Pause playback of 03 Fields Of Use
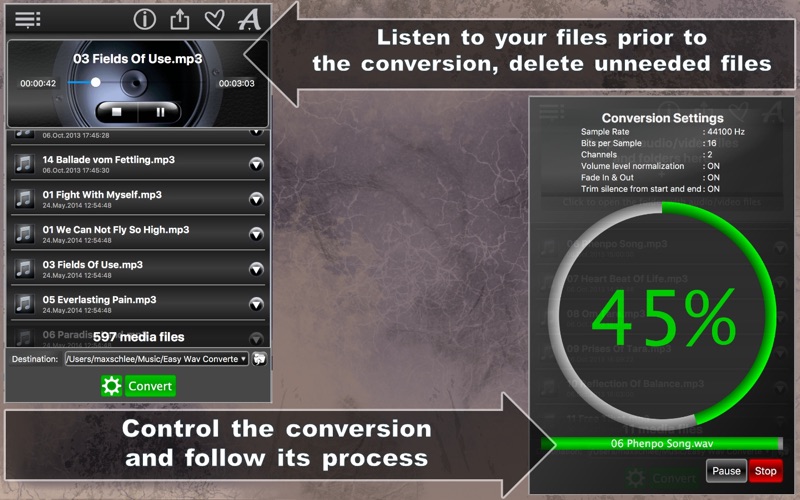 tap(160, 112)
